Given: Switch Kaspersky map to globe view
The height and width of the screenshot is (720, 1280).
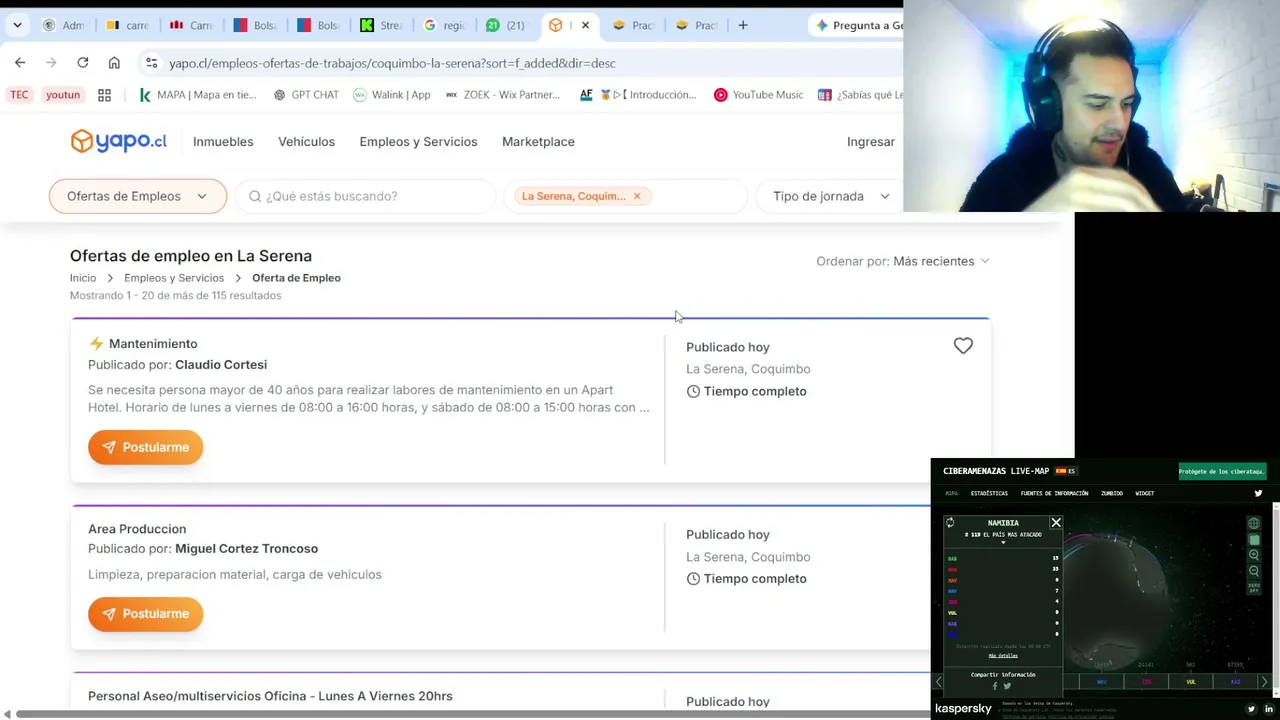Looking at the screenshot, I should 1254,523.
